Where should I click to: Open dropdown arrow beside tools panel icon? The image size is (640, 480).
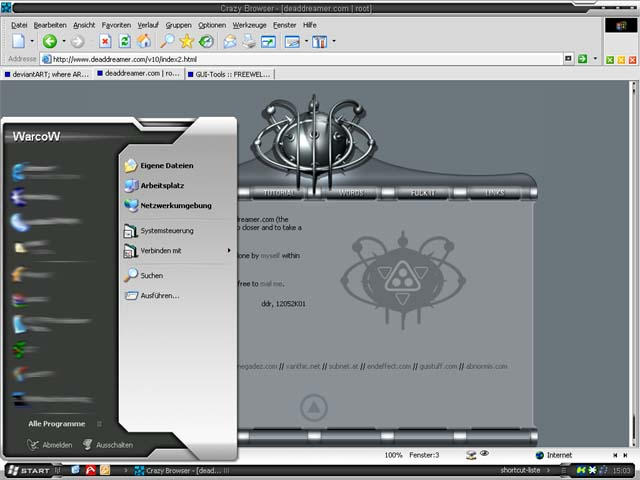point(334,41)
